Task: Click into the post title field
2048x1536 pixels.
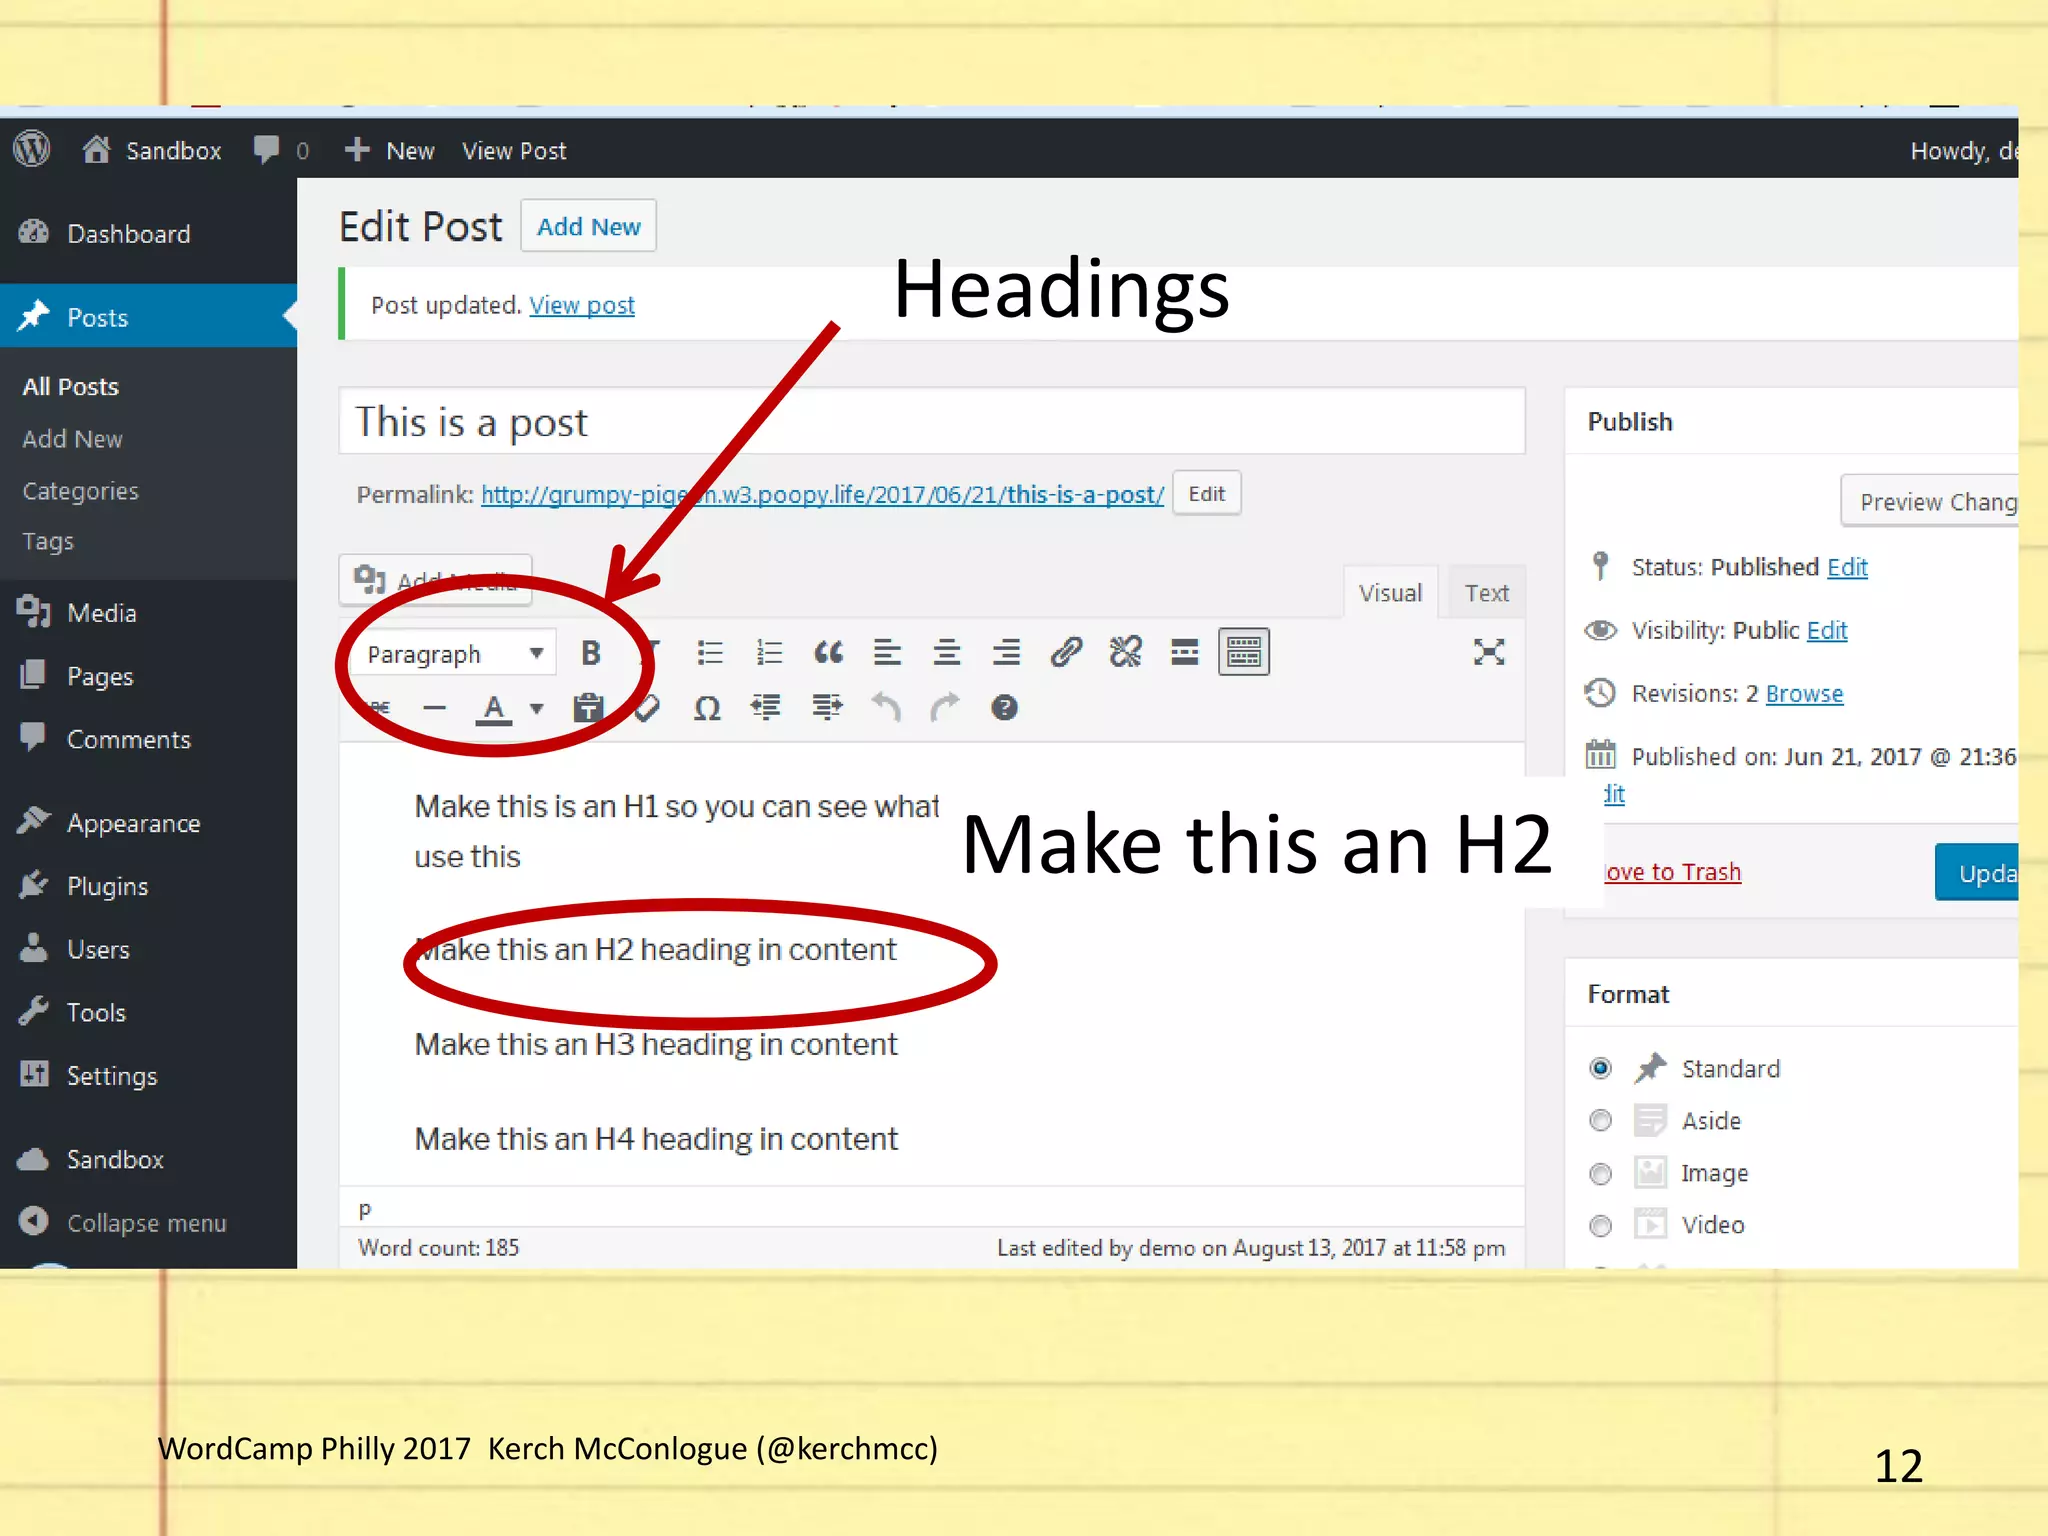Action: pyautogui.click(x=932, y=421)
